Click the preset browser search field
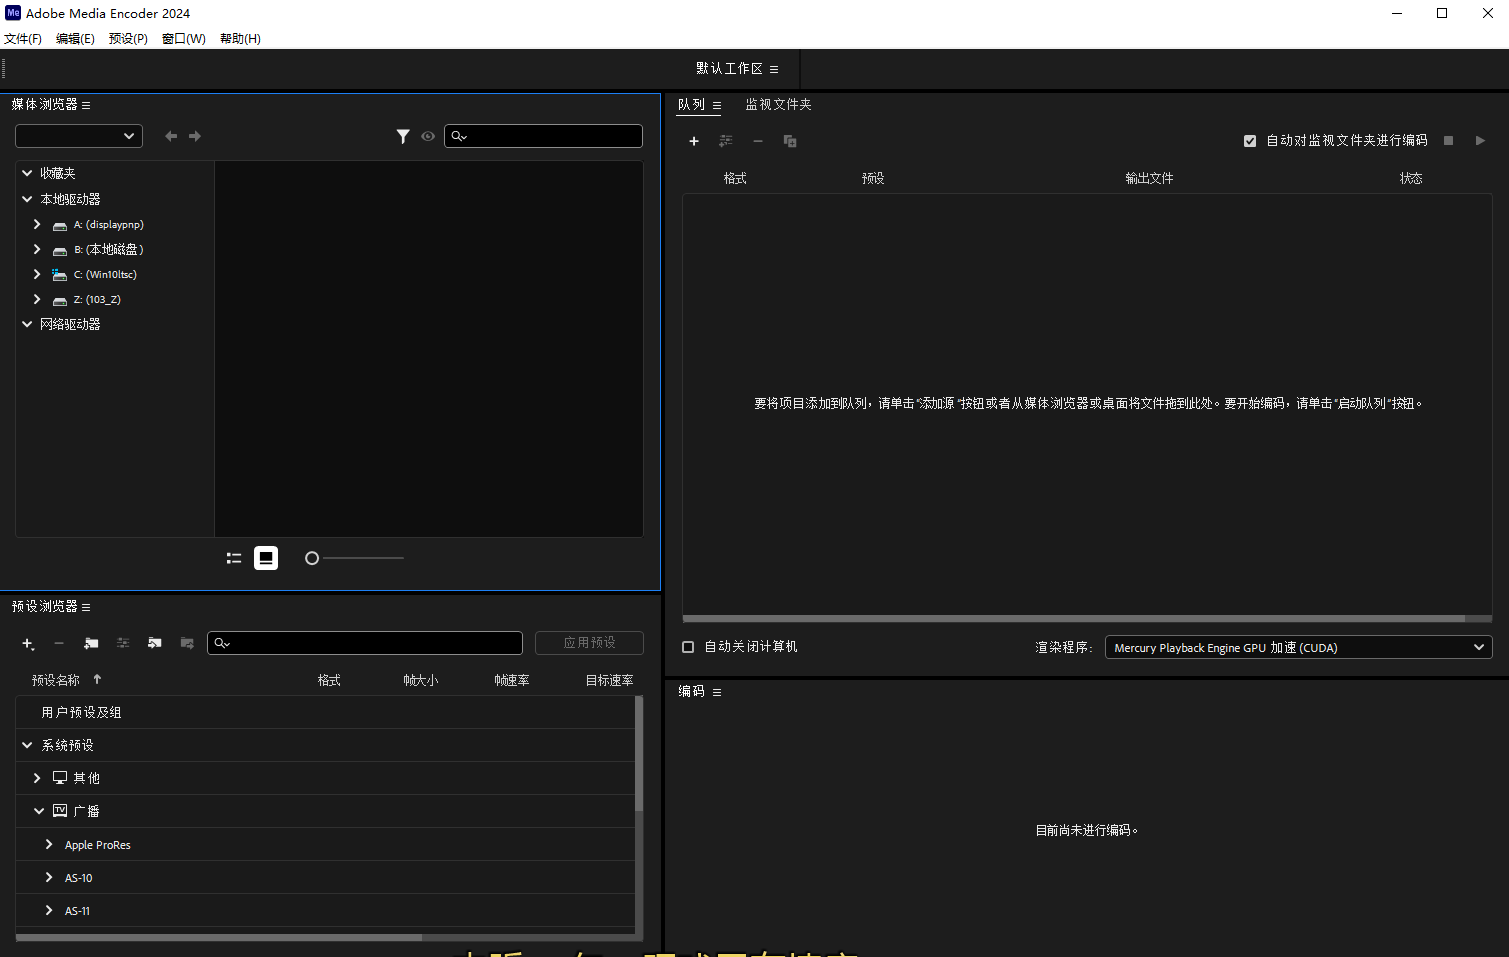Viewport: 1509px width, 957px height. click(365, 643)
